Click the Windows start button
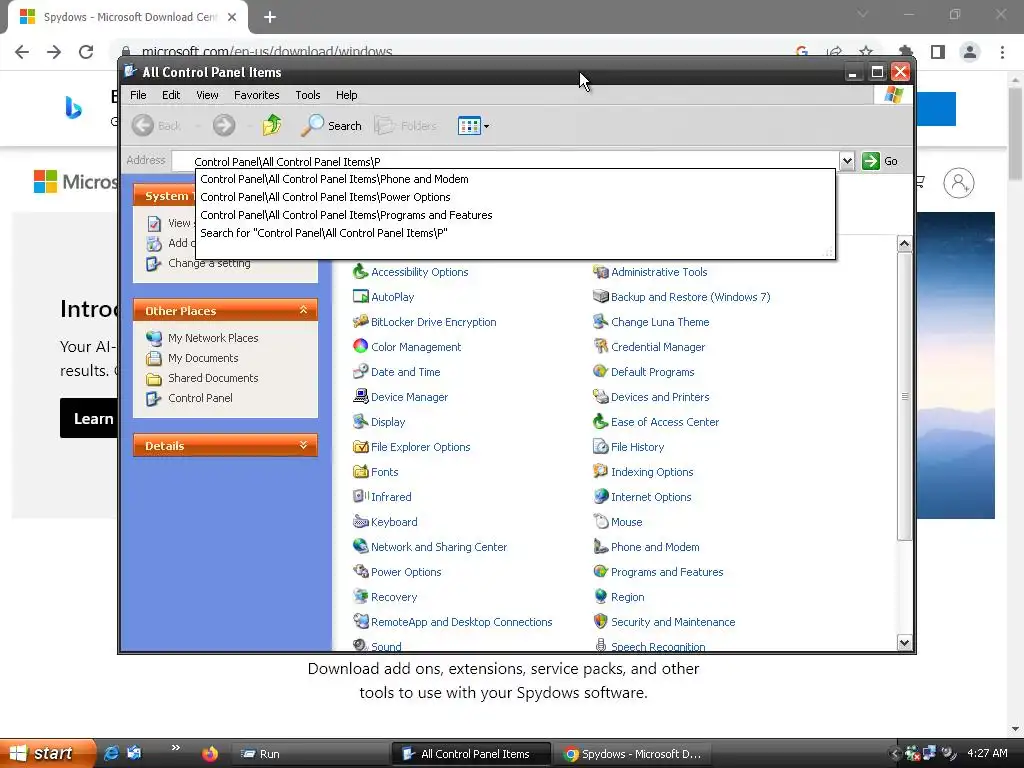 (47, 753)
